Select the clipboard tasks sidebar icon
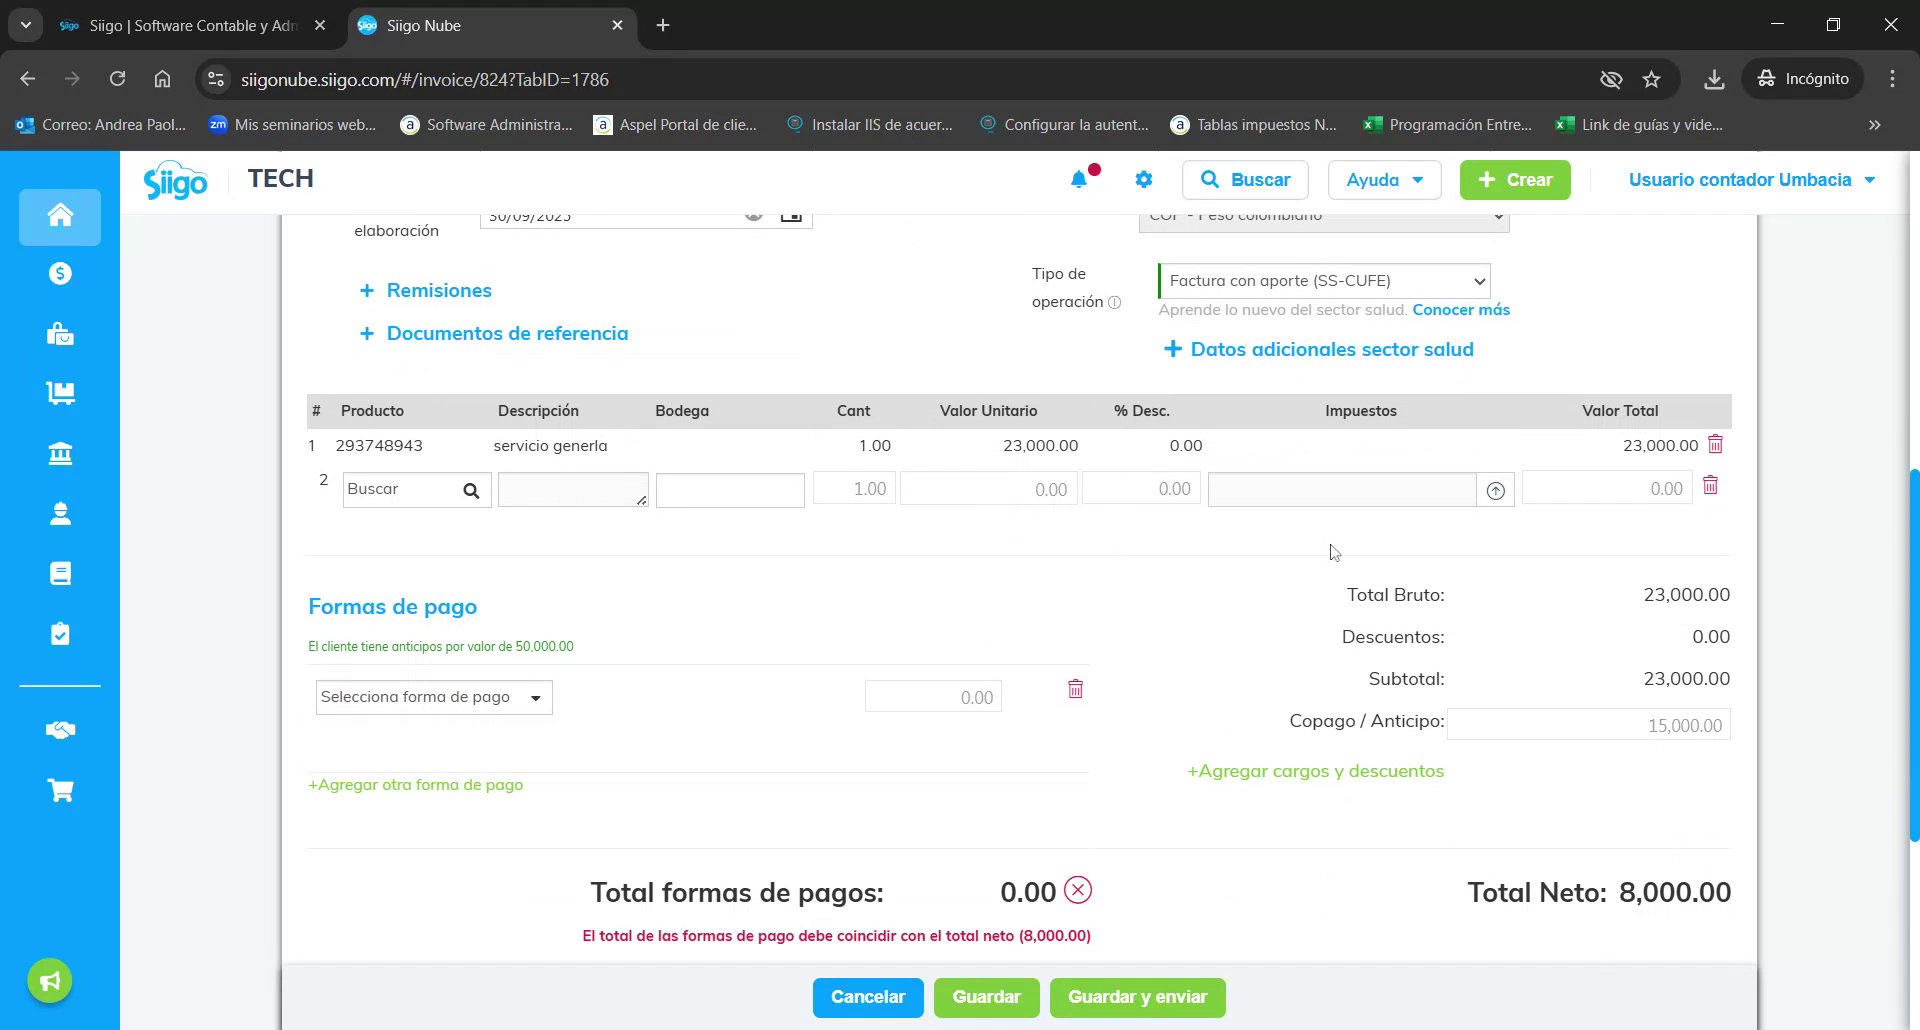This screenshot has height=1030, width=1920. point(60,633)
